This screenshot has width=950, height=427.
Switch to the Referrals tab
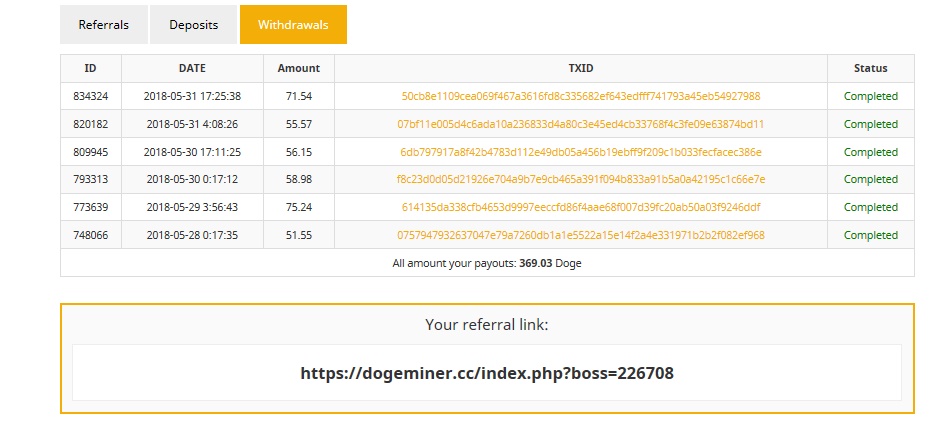point(104,25)
